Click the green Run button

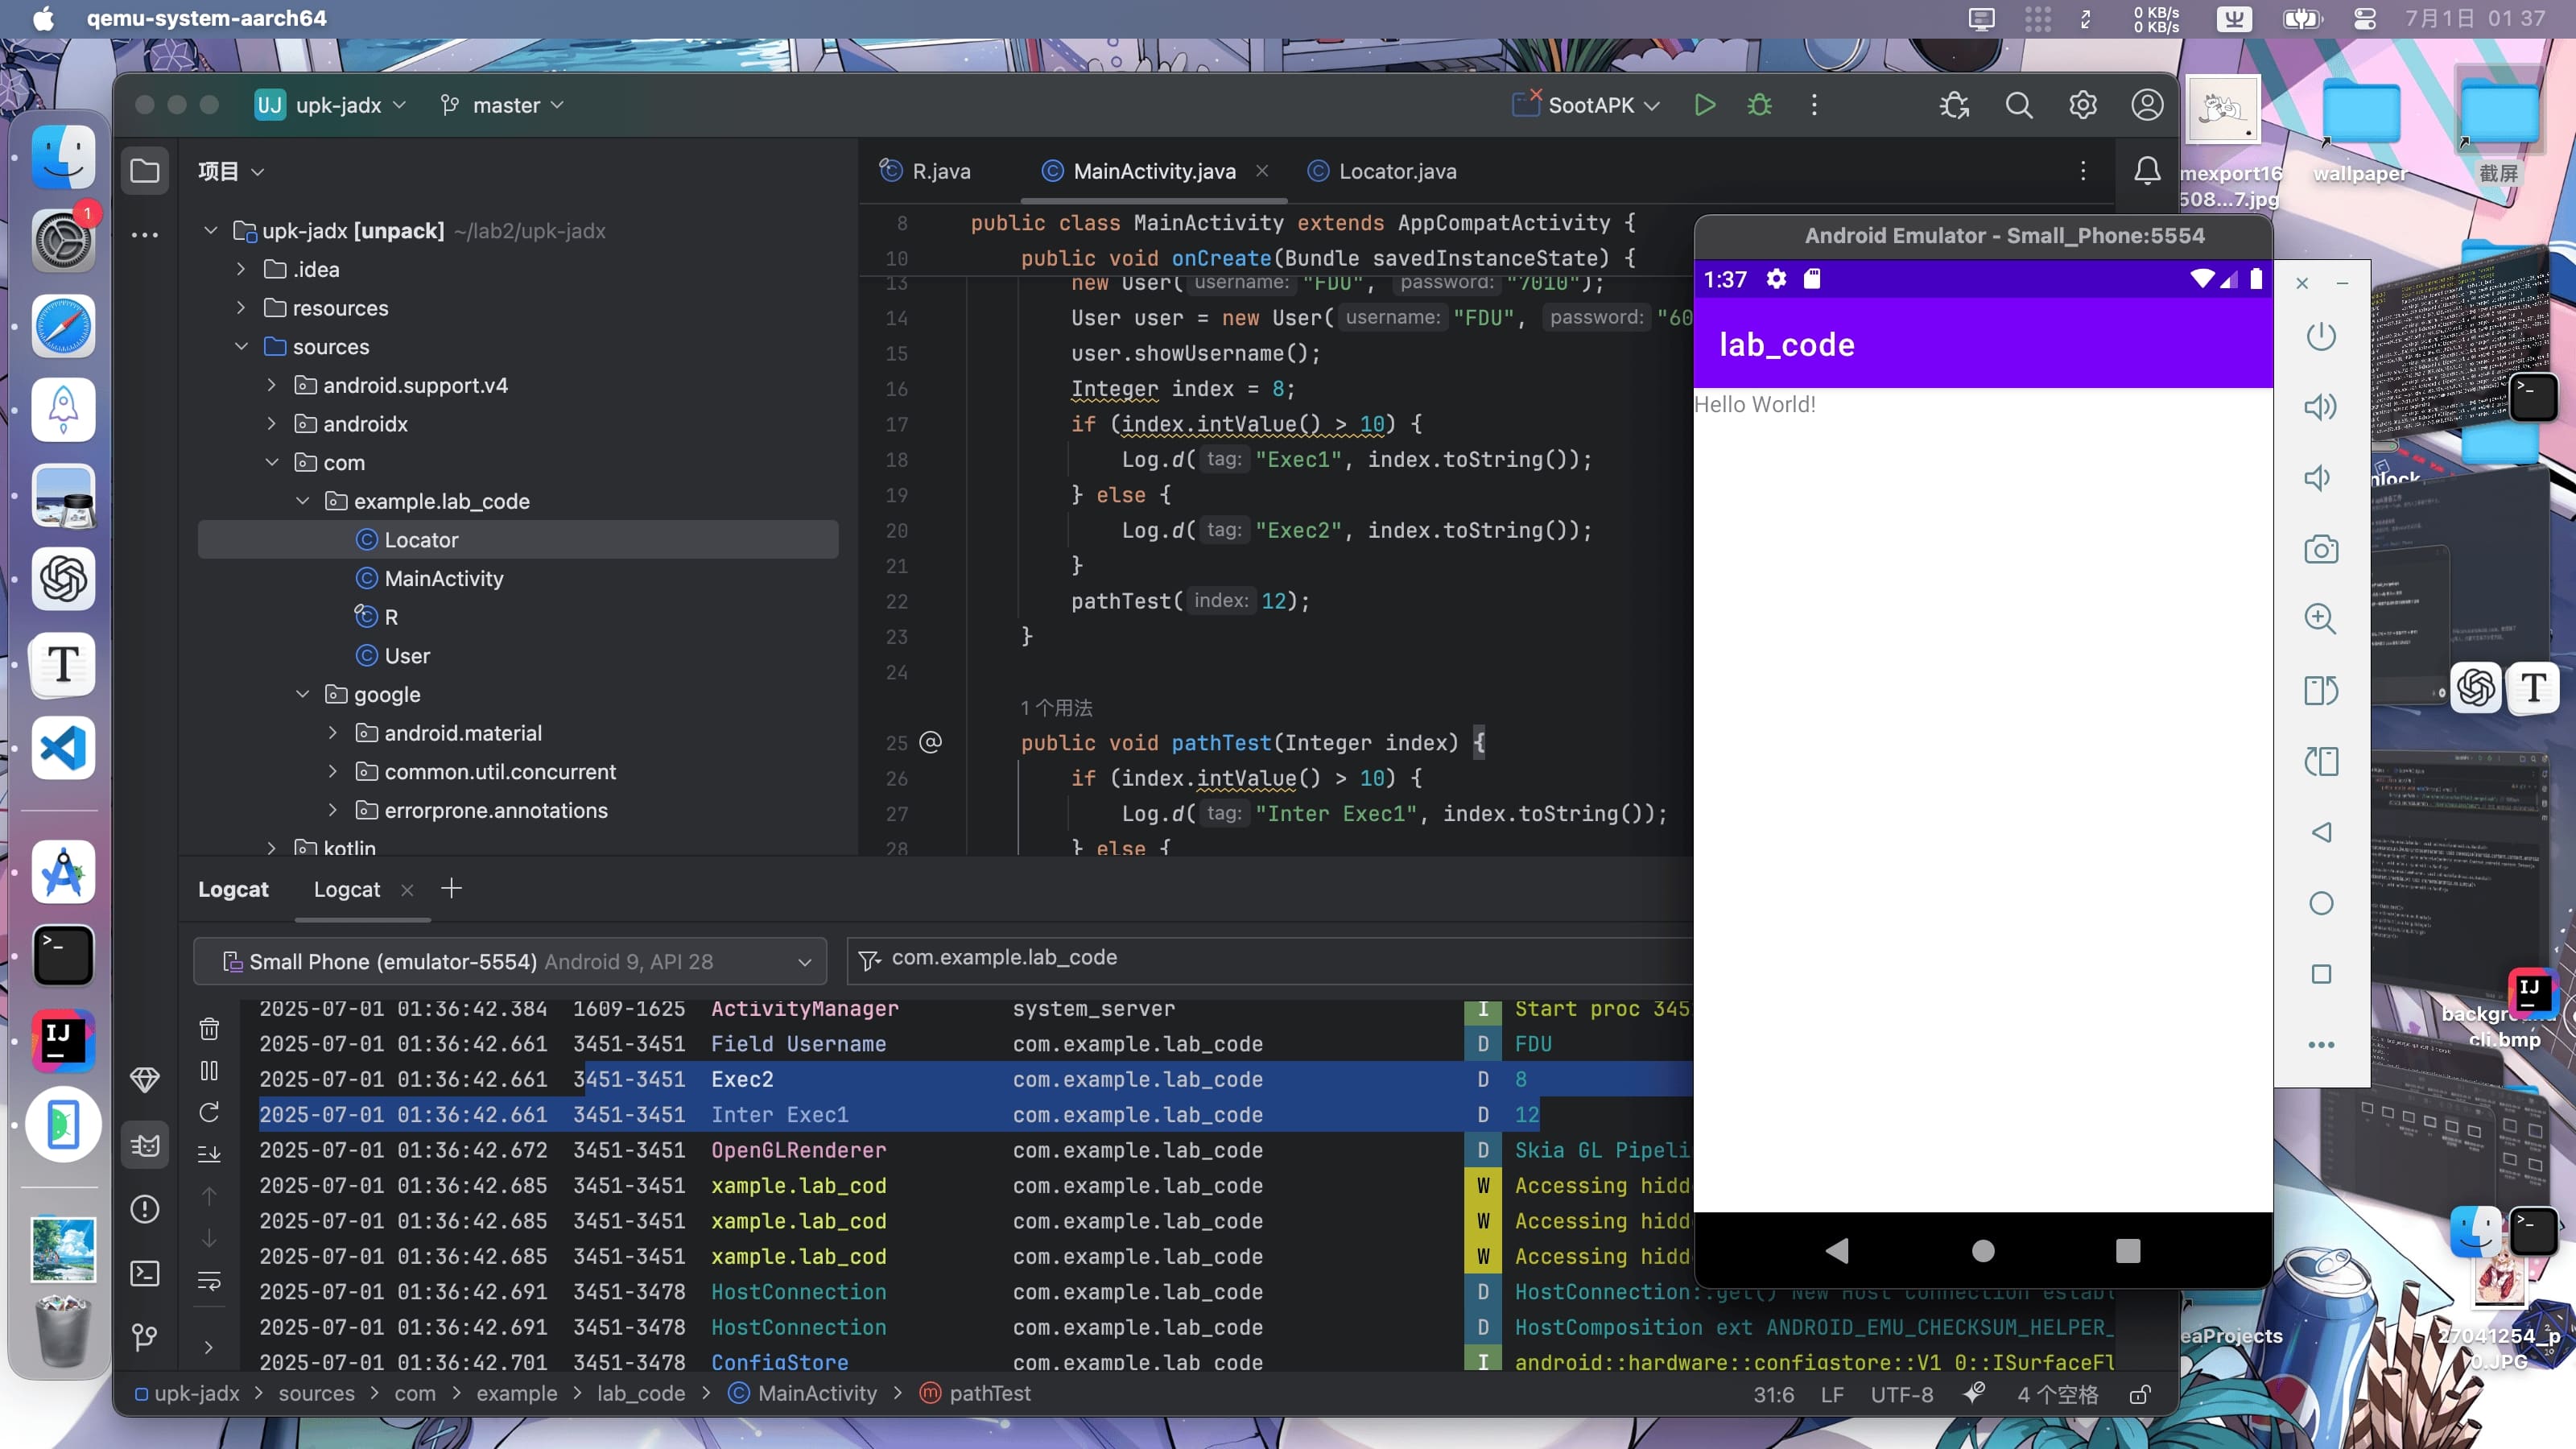[1705, 105]
